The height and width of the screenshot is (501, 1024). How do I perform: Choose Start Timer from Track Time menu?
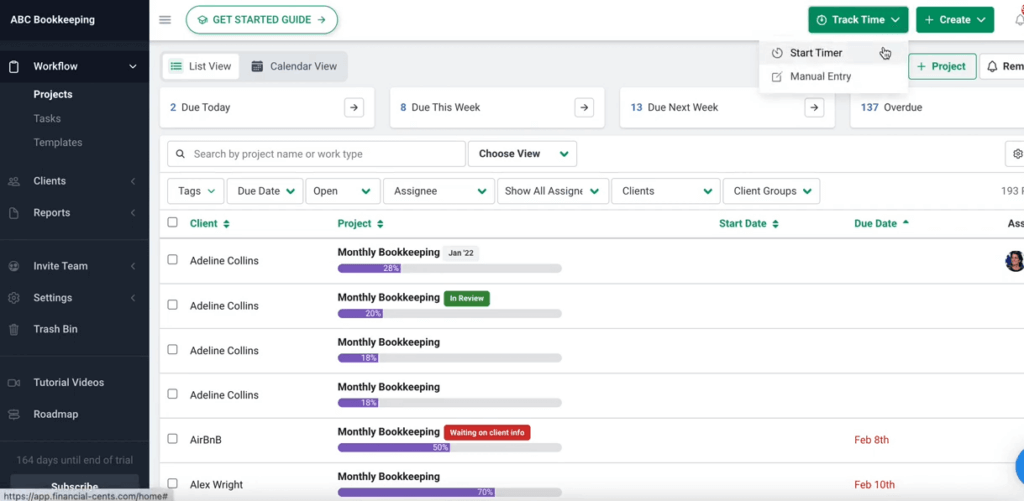click(815, 53)
